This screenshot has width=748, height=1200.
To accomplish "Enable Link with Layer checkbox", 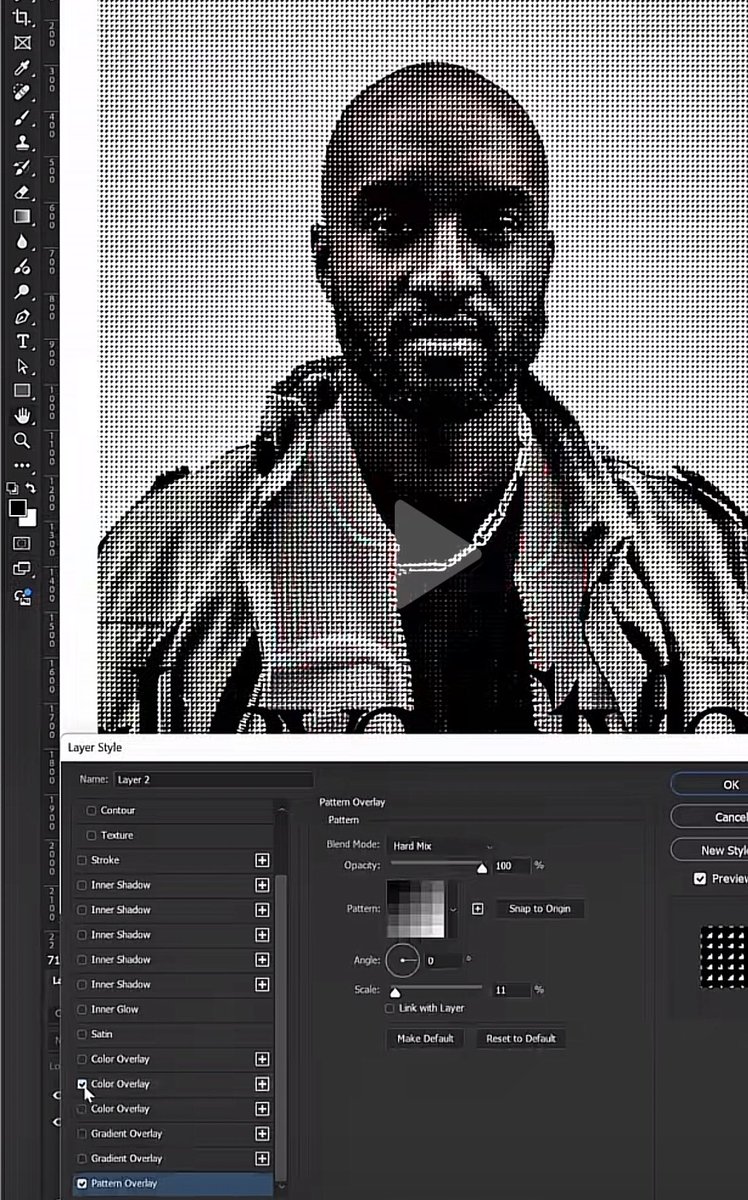I will tap(390, 1009).
